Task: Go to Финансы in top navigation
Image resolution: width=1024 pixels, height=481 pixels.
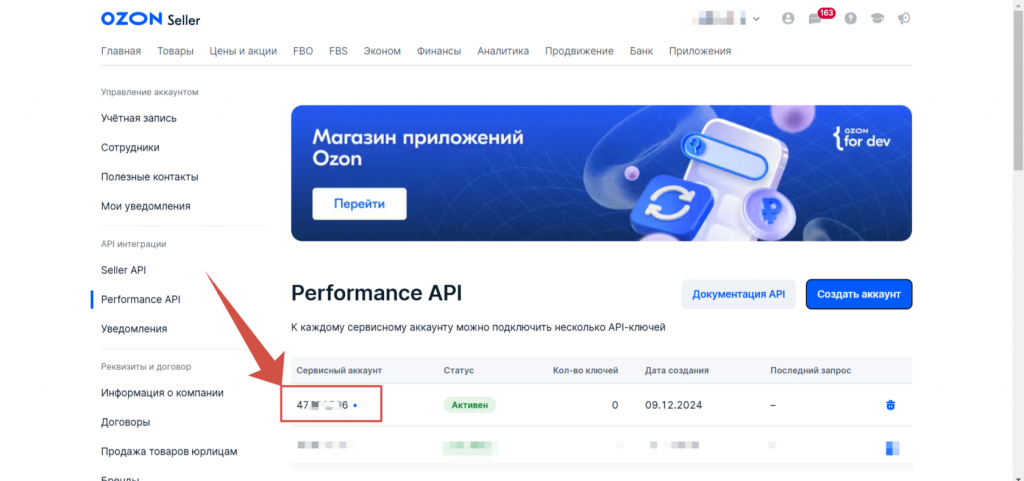Action: pos(439,51)
